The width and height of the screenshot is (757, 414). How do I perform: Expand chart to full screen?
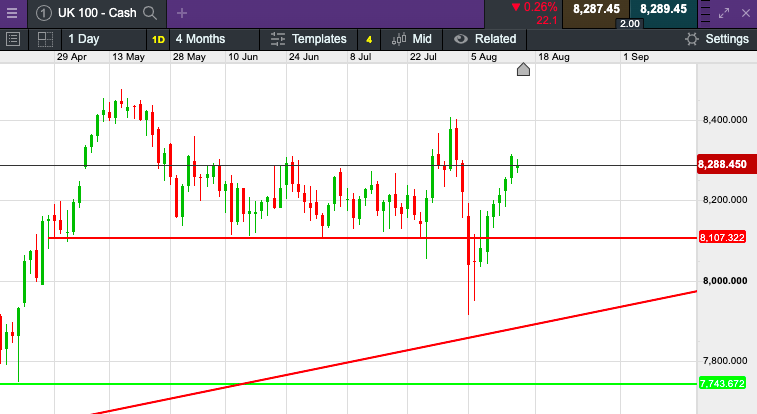[724, 14]
